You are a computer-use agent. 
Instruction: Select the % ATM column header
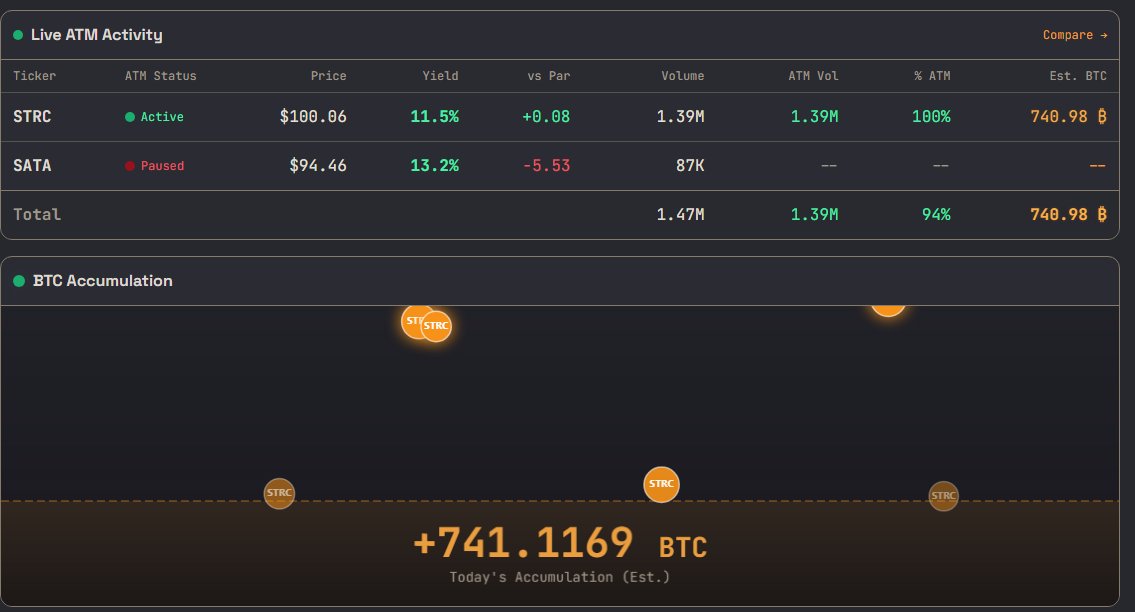932,76
